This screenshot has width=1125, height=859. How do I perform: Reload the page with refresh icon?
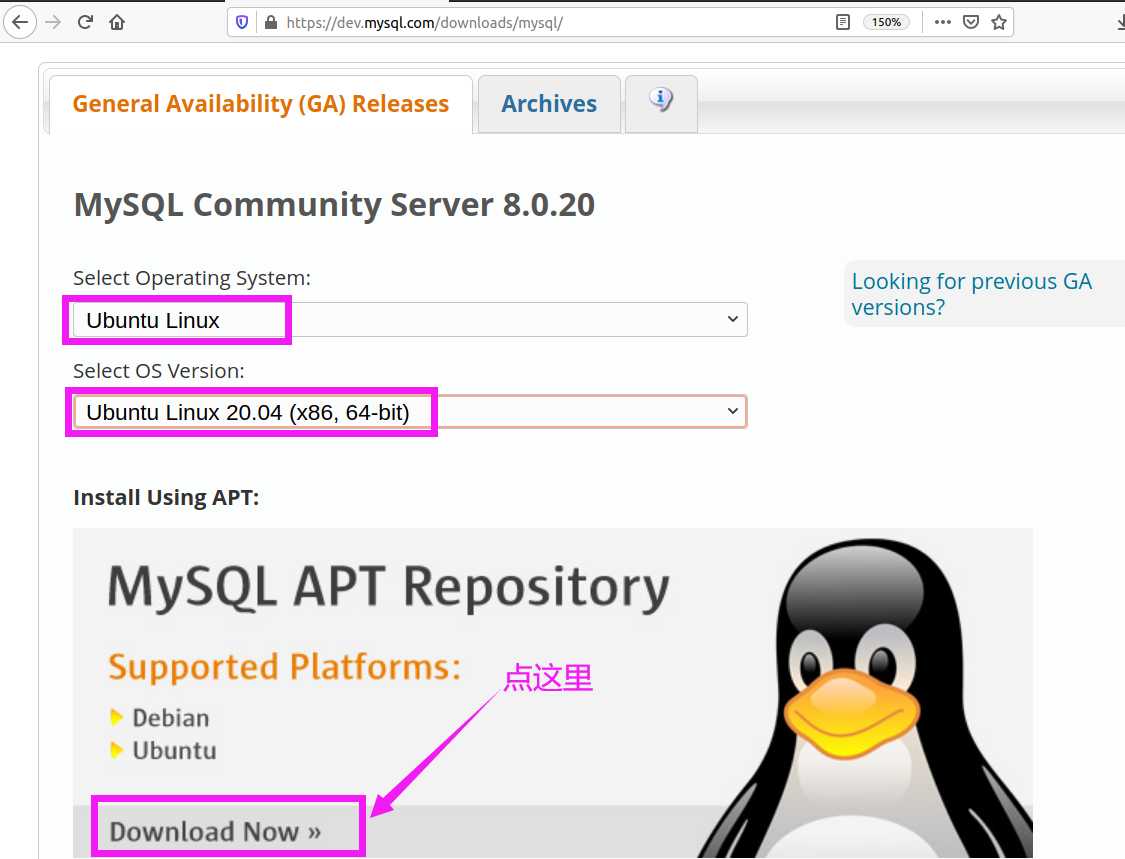tap(85, 22)
